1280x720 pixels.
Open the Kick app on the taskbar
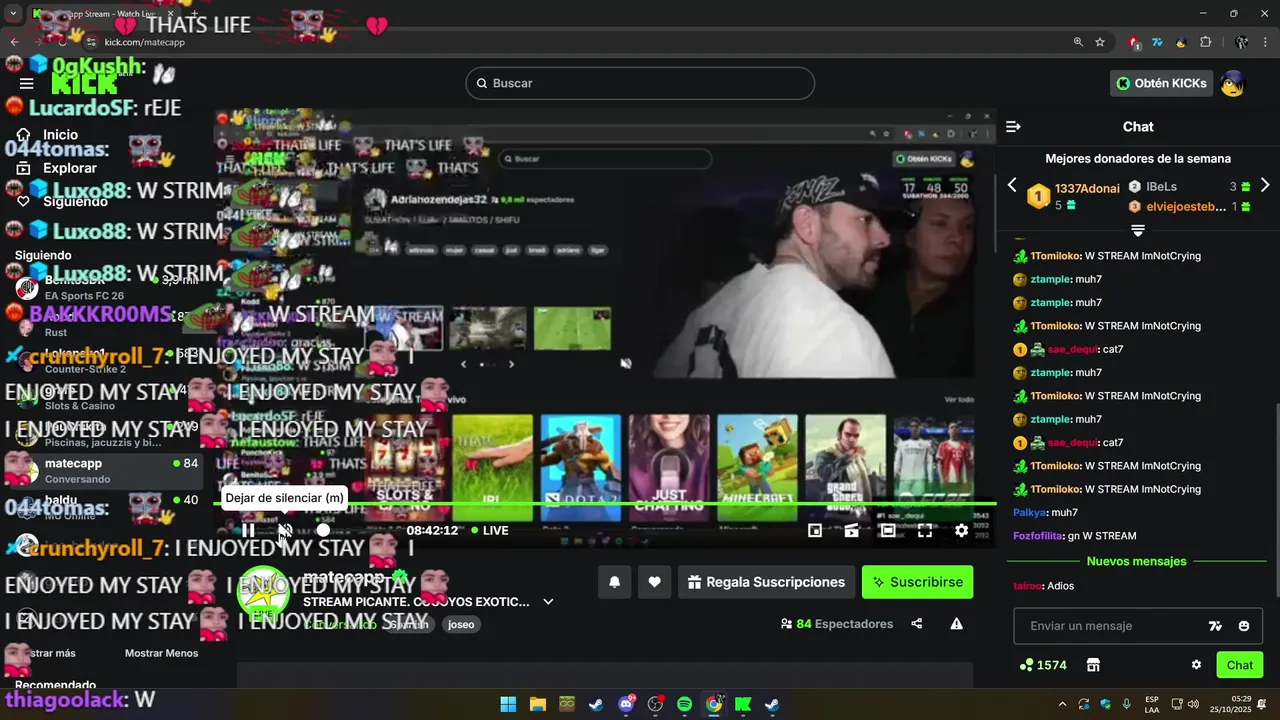click(743, 704)
